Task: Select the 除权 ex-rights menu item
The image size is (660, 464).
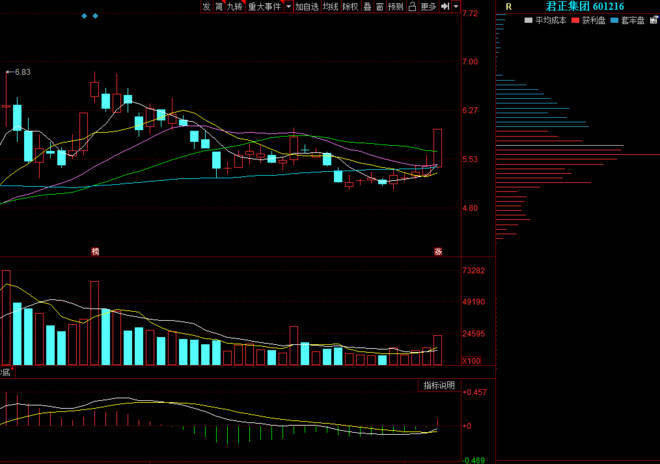Action: [x=350, y=6]
